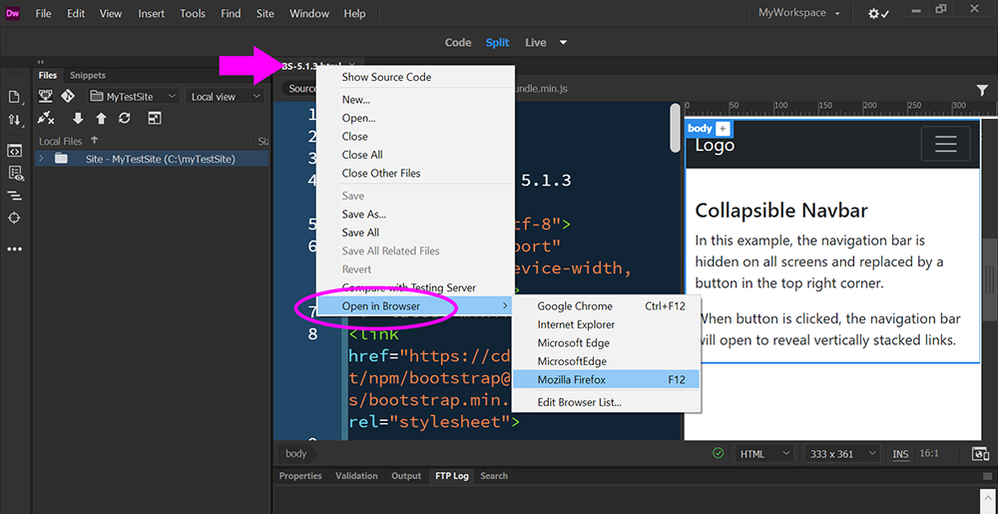Click the Synchronize refresh icon in Files panel
This screenshot has width=998, height=514.
125,118
